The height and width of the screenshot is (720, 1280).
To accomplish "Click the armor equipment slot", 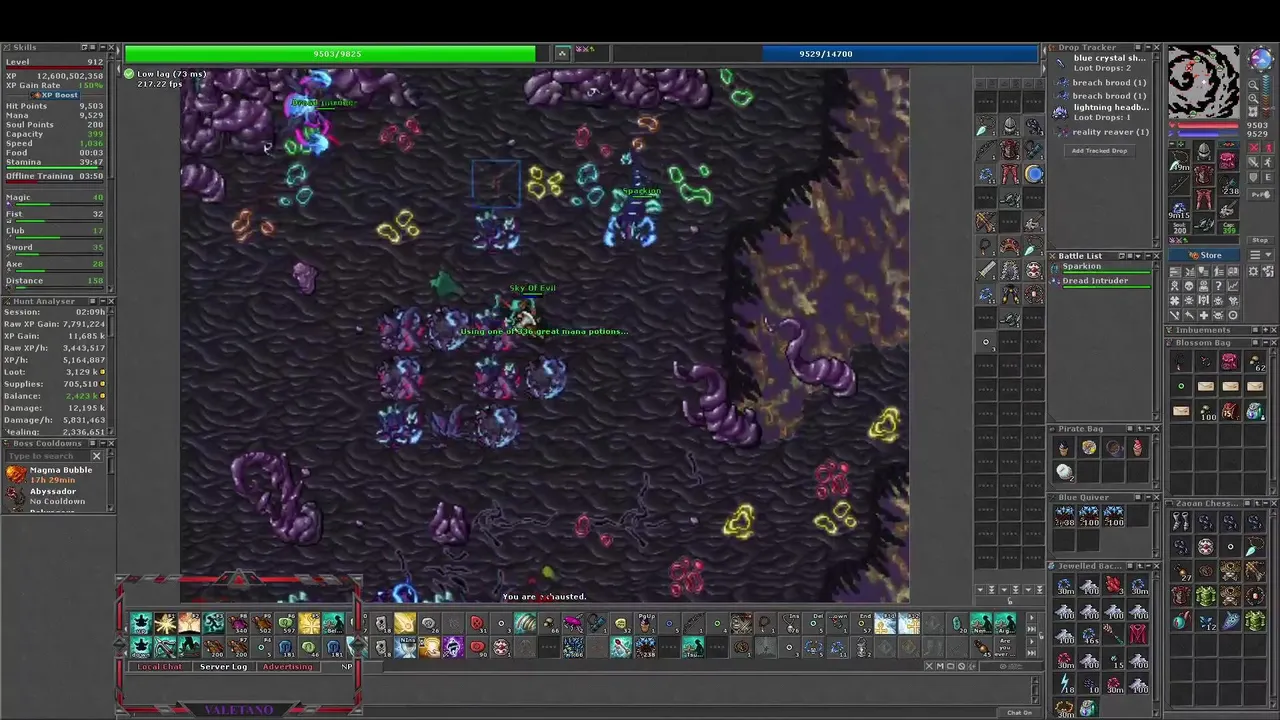I will pos(1203,174).
